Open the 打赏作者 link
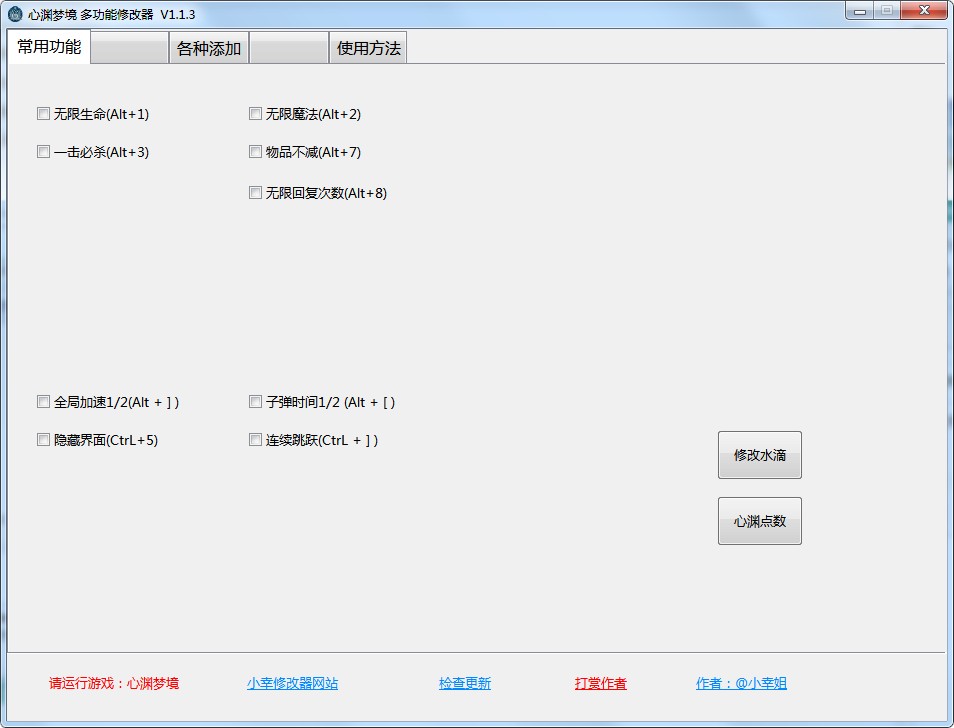The width and height of the screenshot is (954, 728). pyautogui.click(x=601, y=684)
